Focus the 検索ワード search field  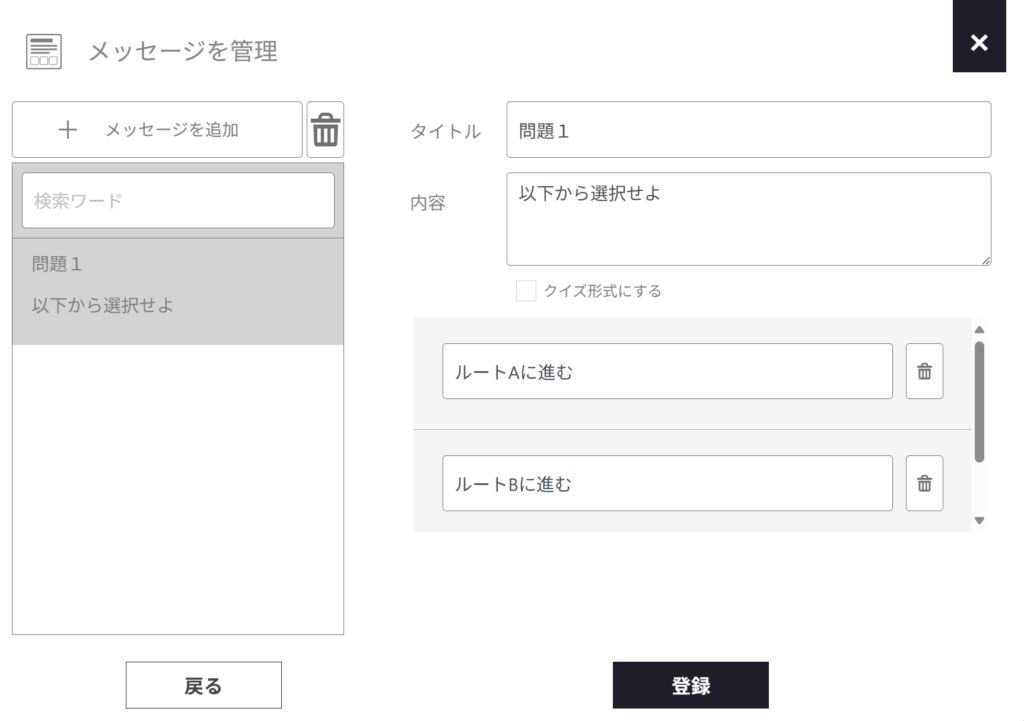click(x=178, y=200)
